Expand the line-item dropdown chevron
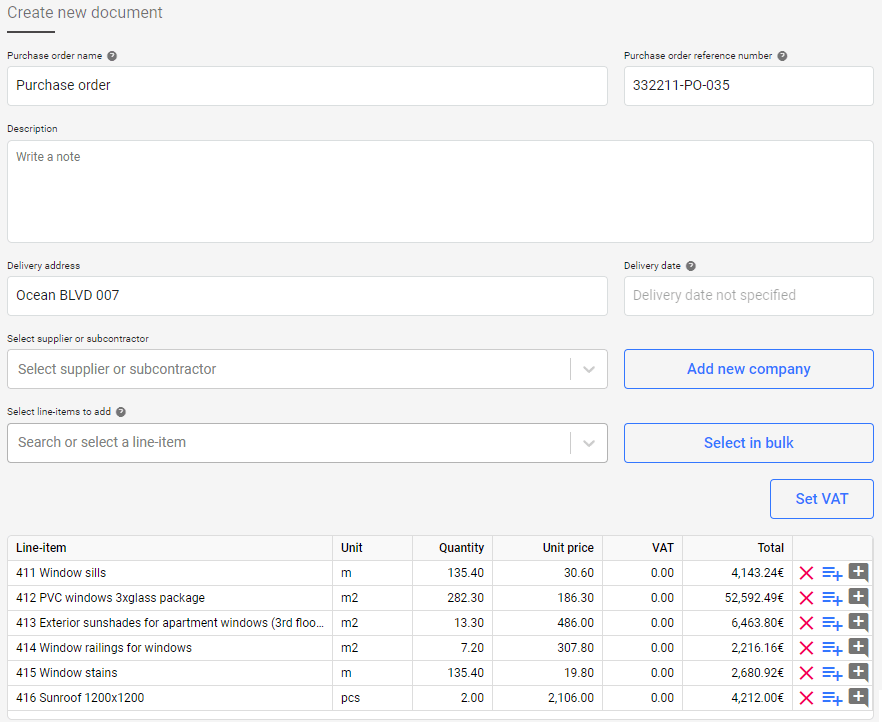The height and width of the screenshot is (722, 882). [x=589, y=443]
